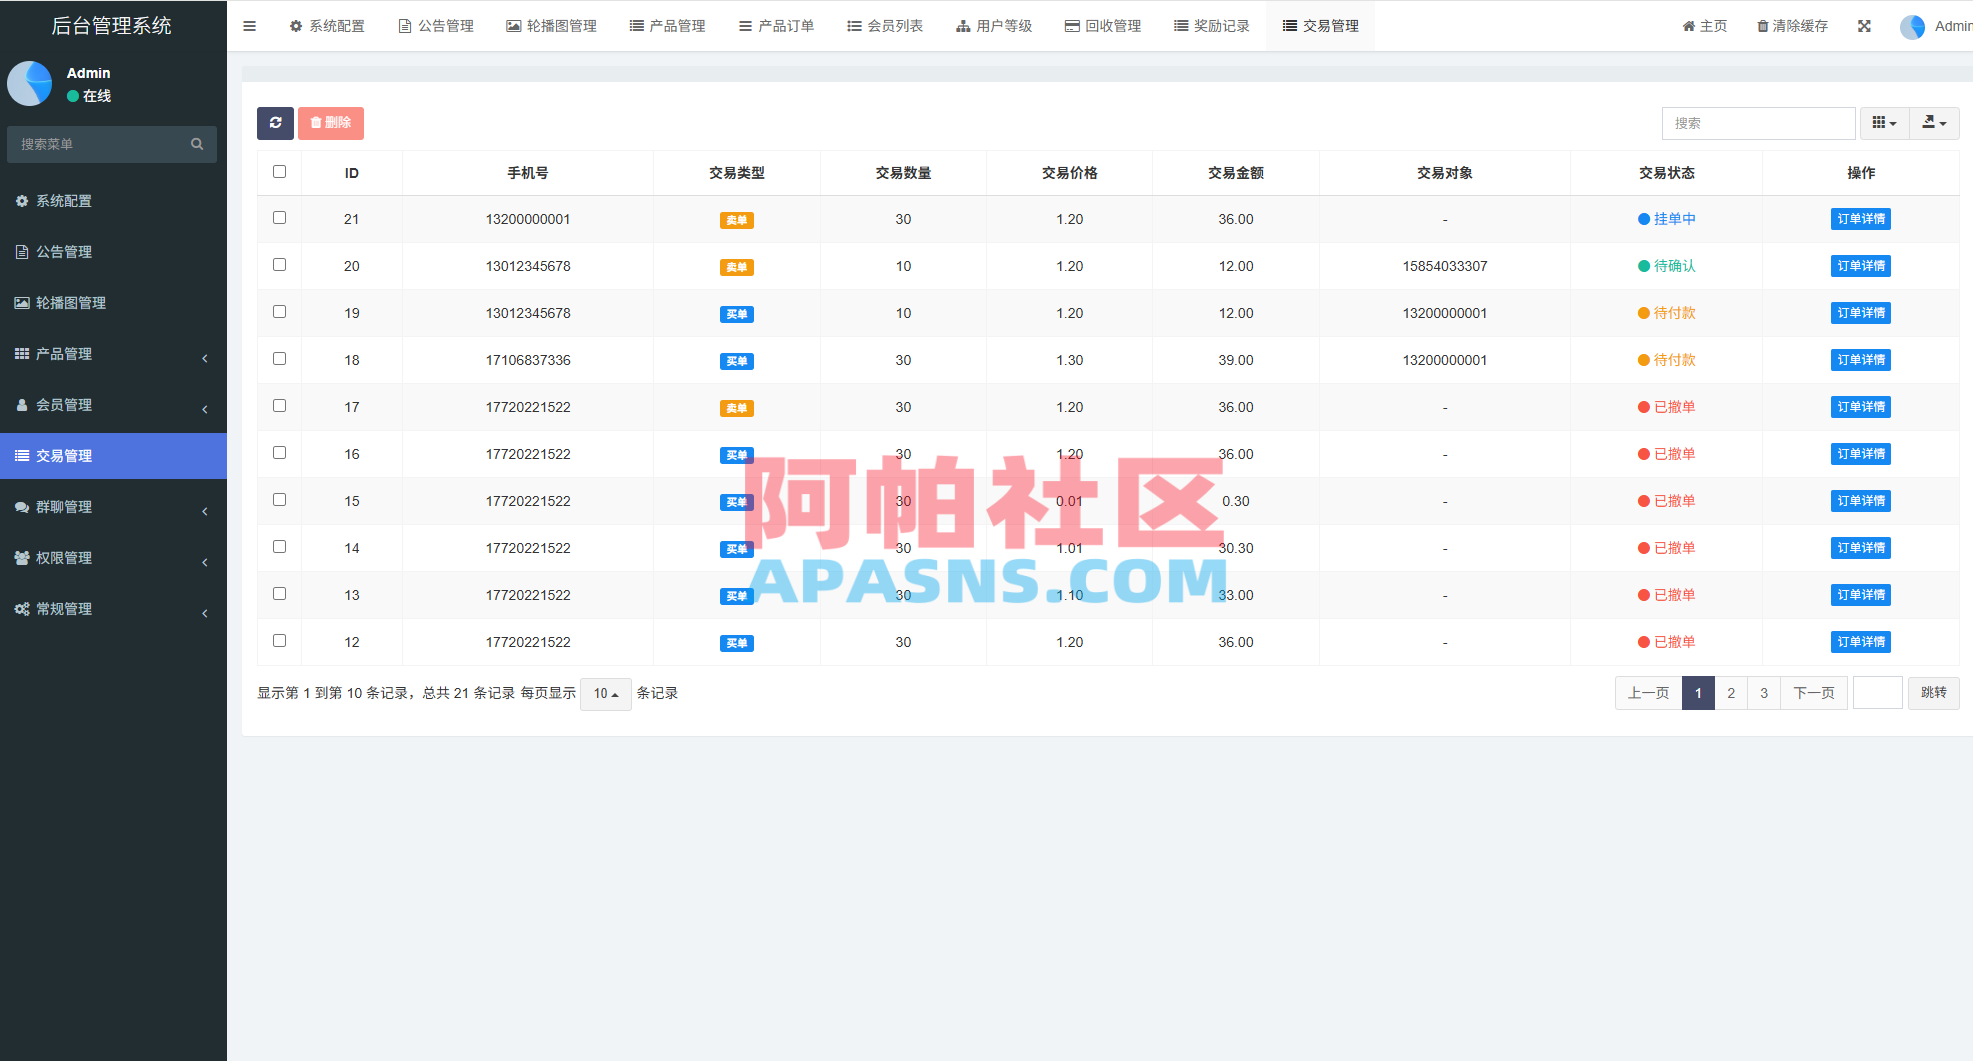Select the checkbox for record ID 21
Image resolution: width=1973 pixels, height=1061 pixels.
pos(279,218)
